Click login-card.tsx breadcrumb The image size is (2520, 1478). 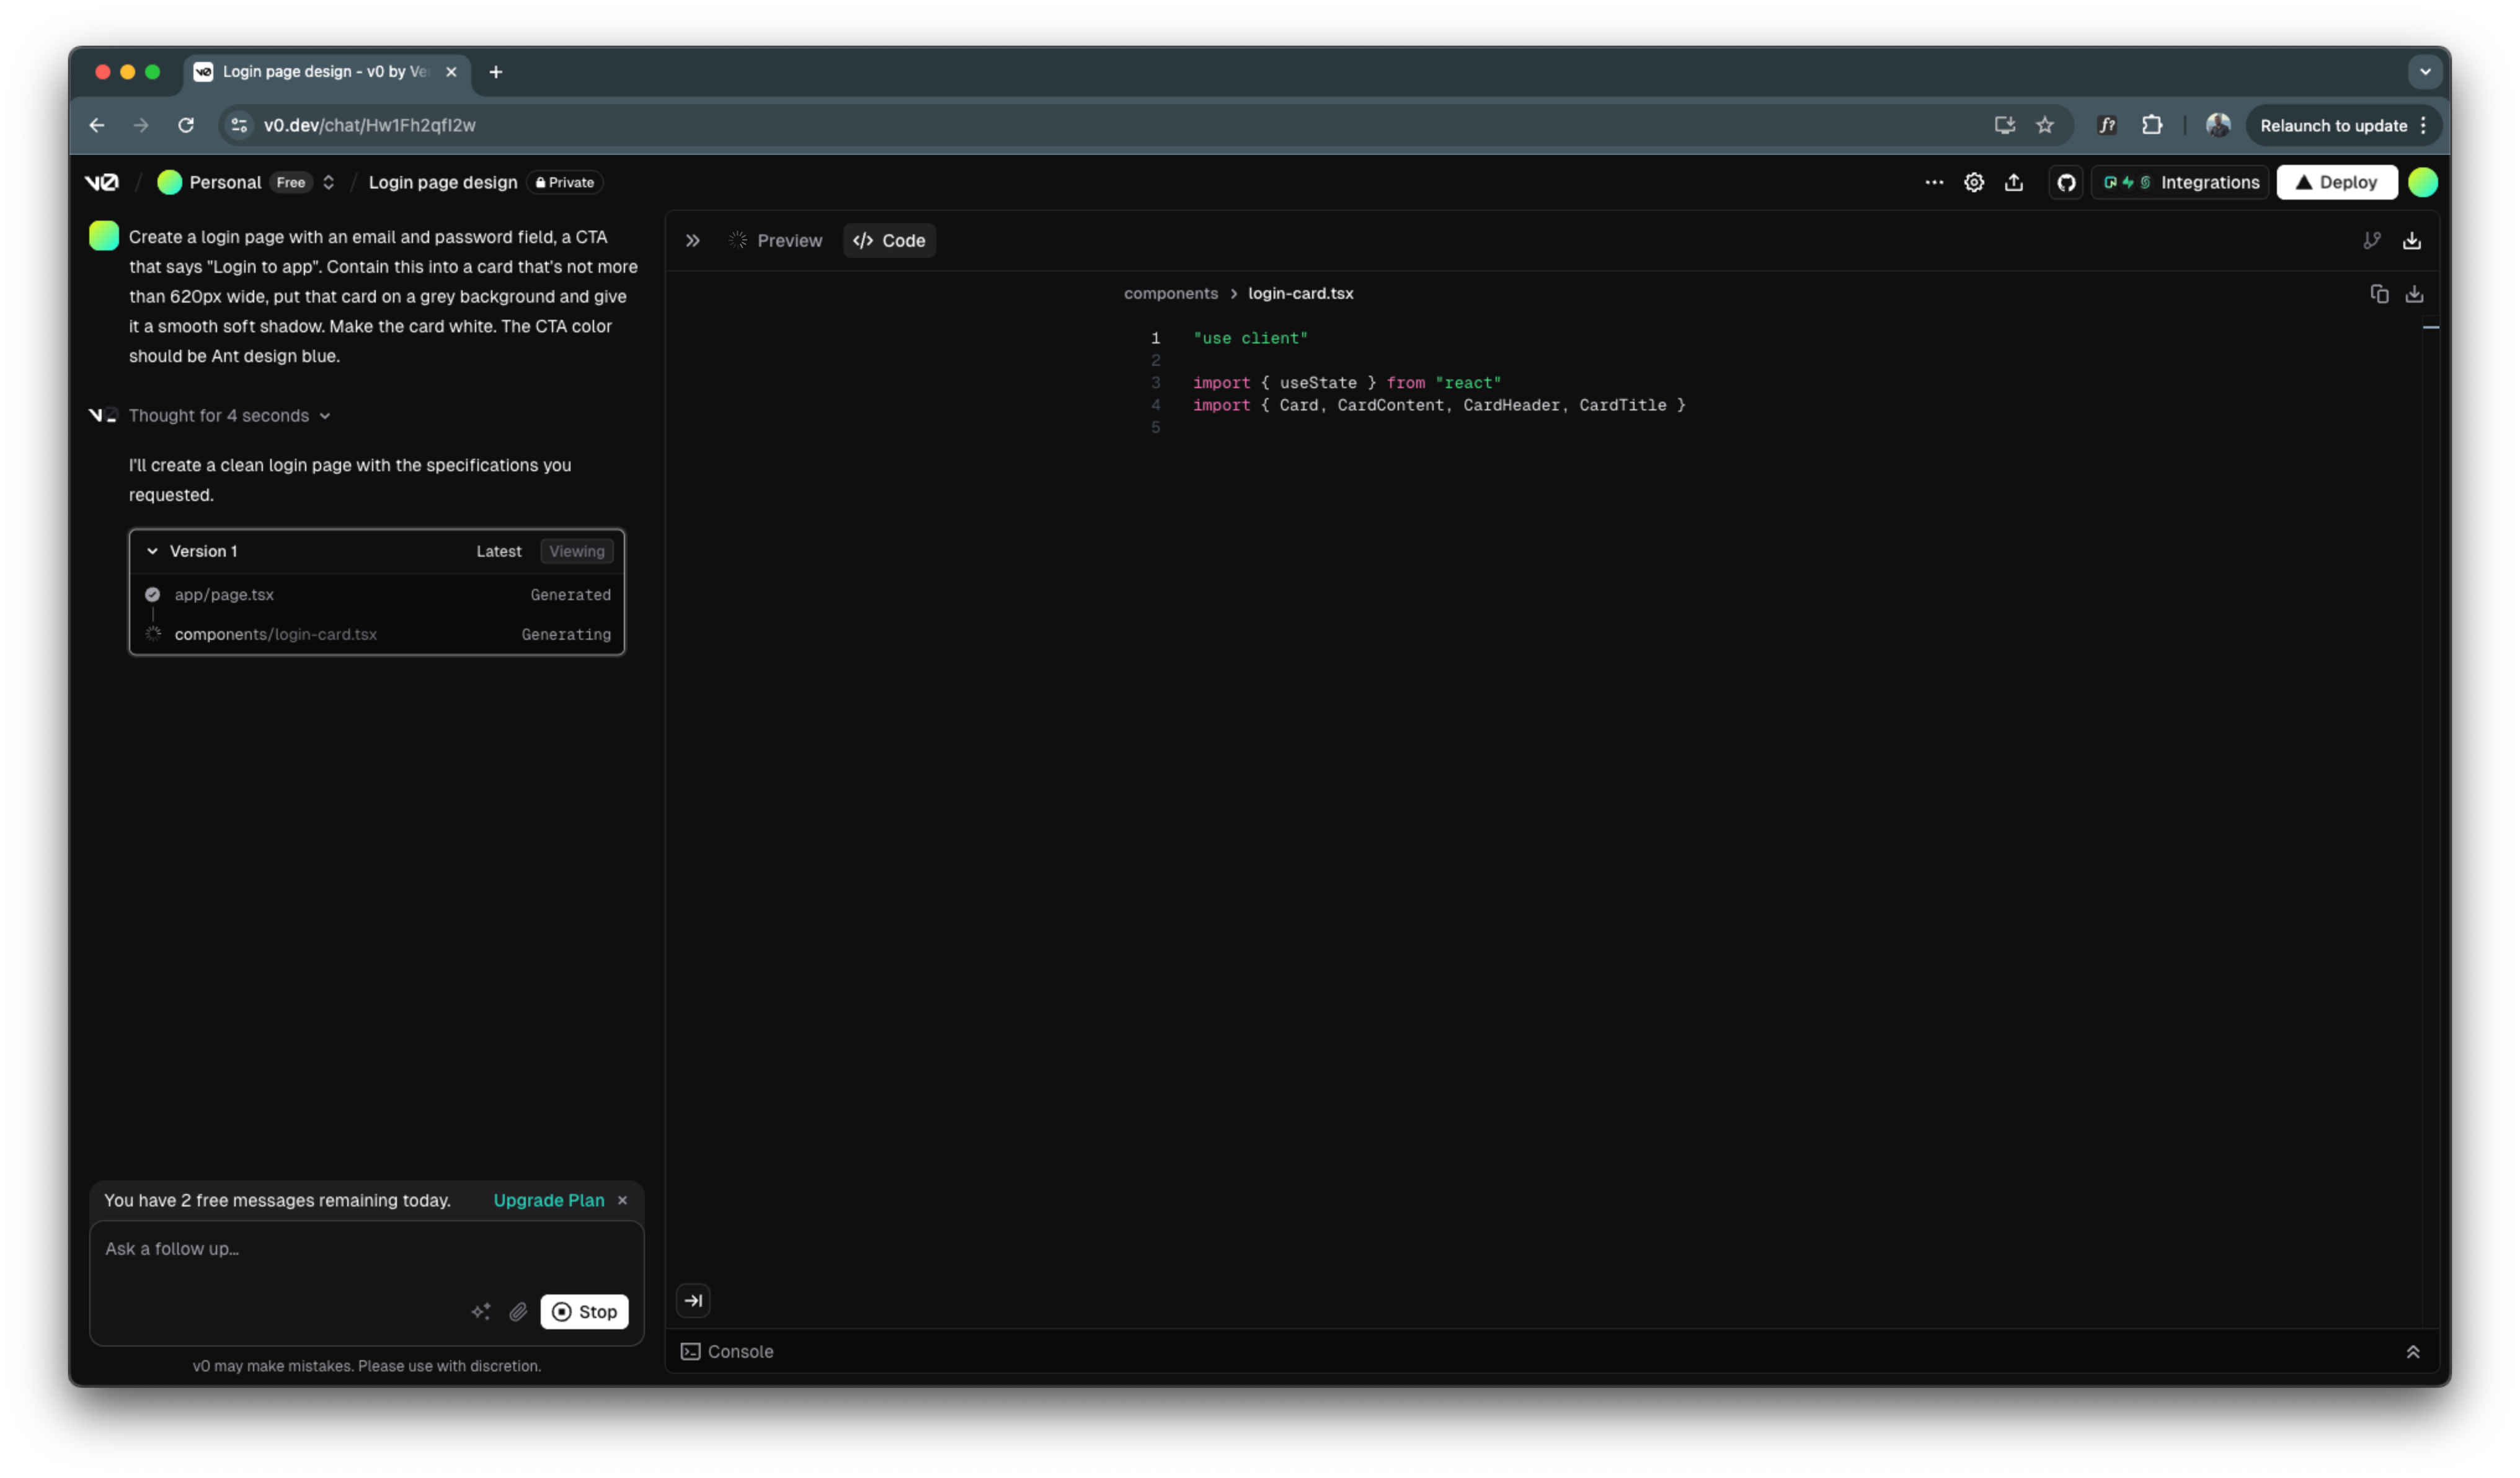coord(1300,293)
